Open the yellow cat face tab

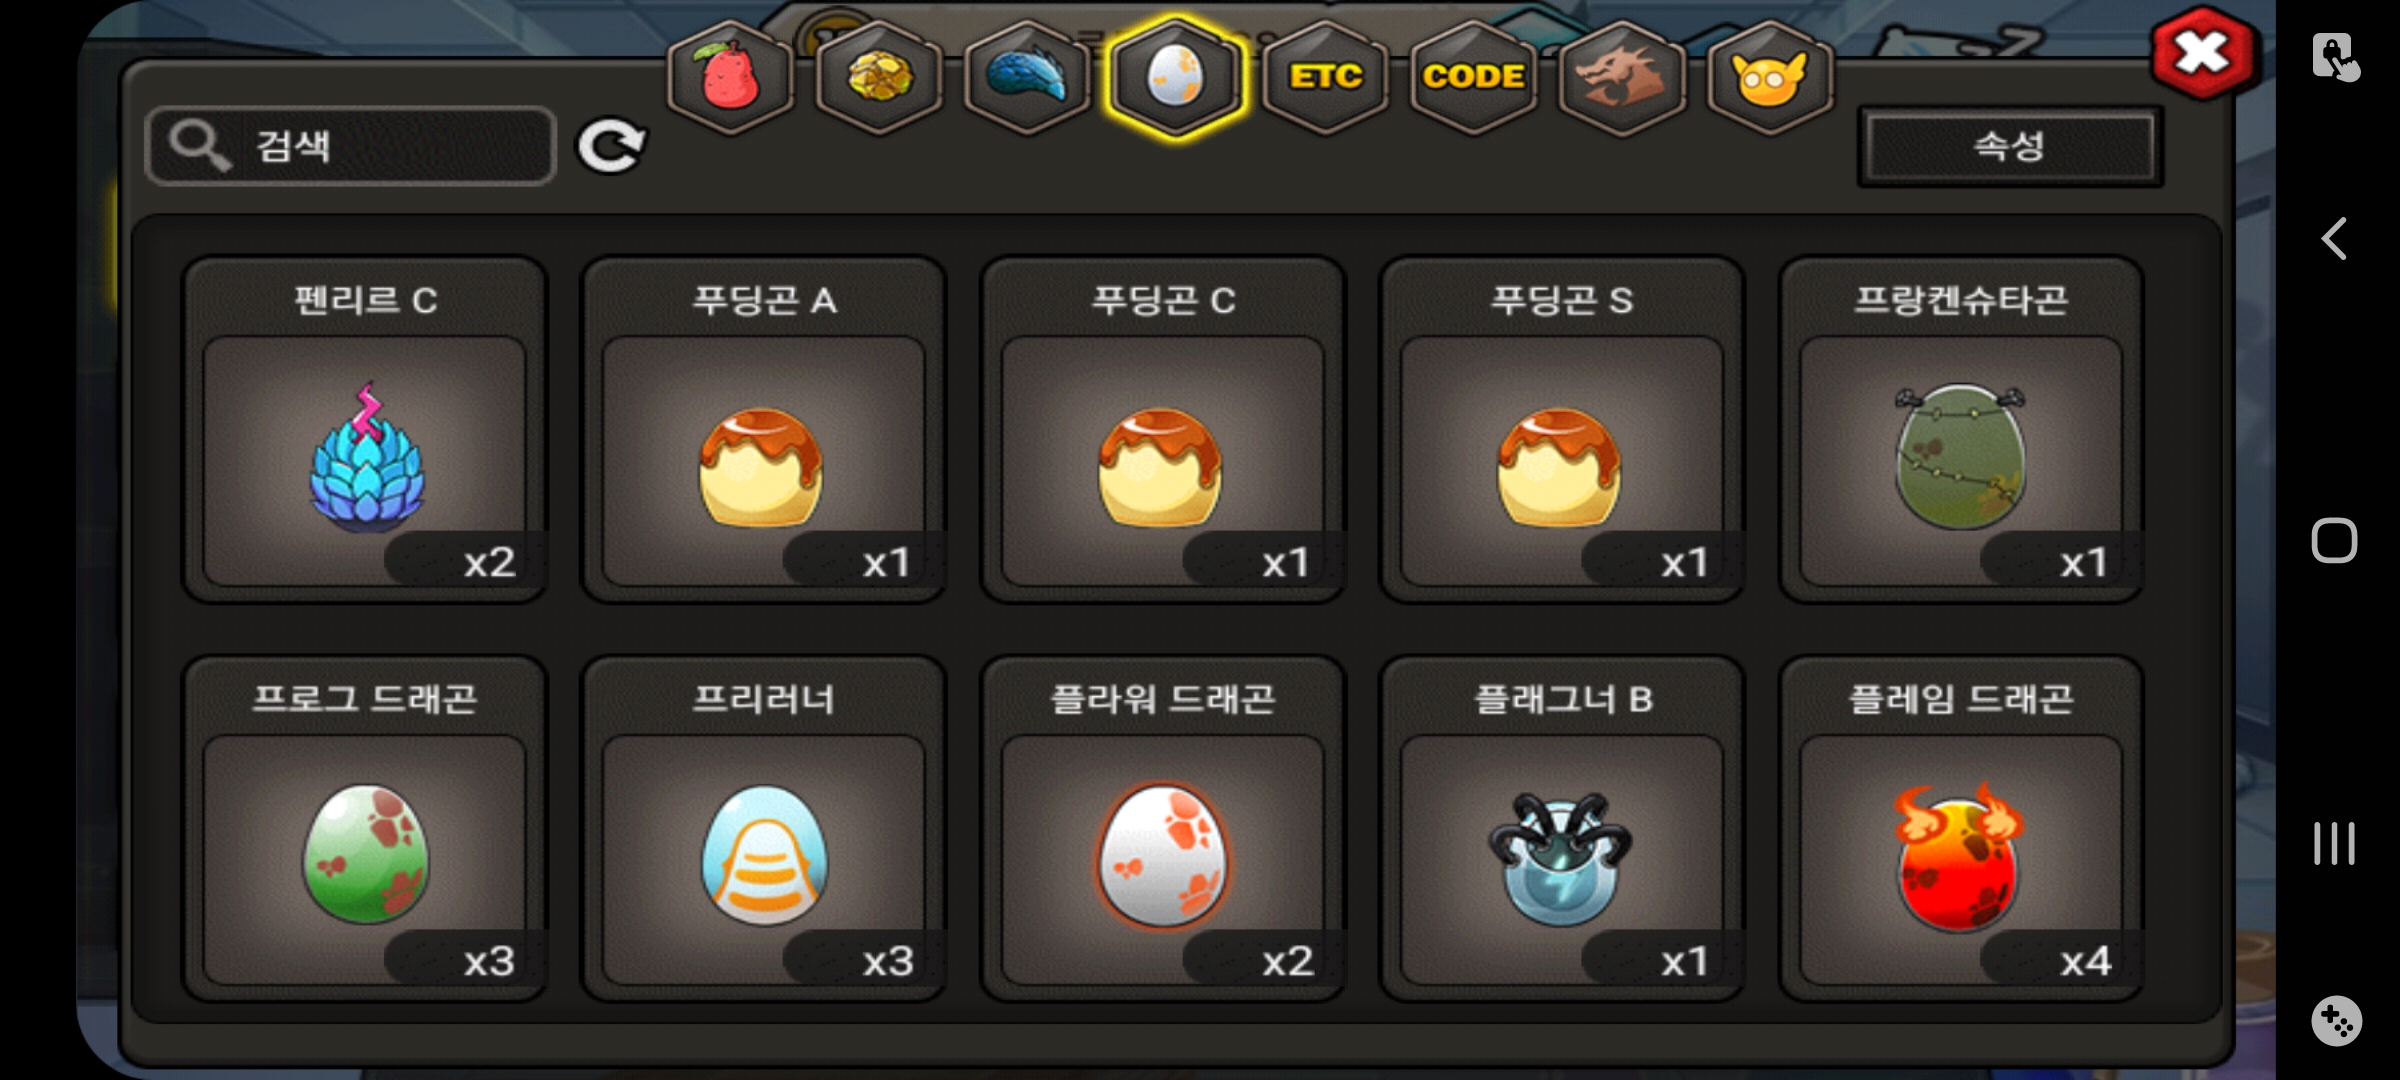[x=1769, y=76]
